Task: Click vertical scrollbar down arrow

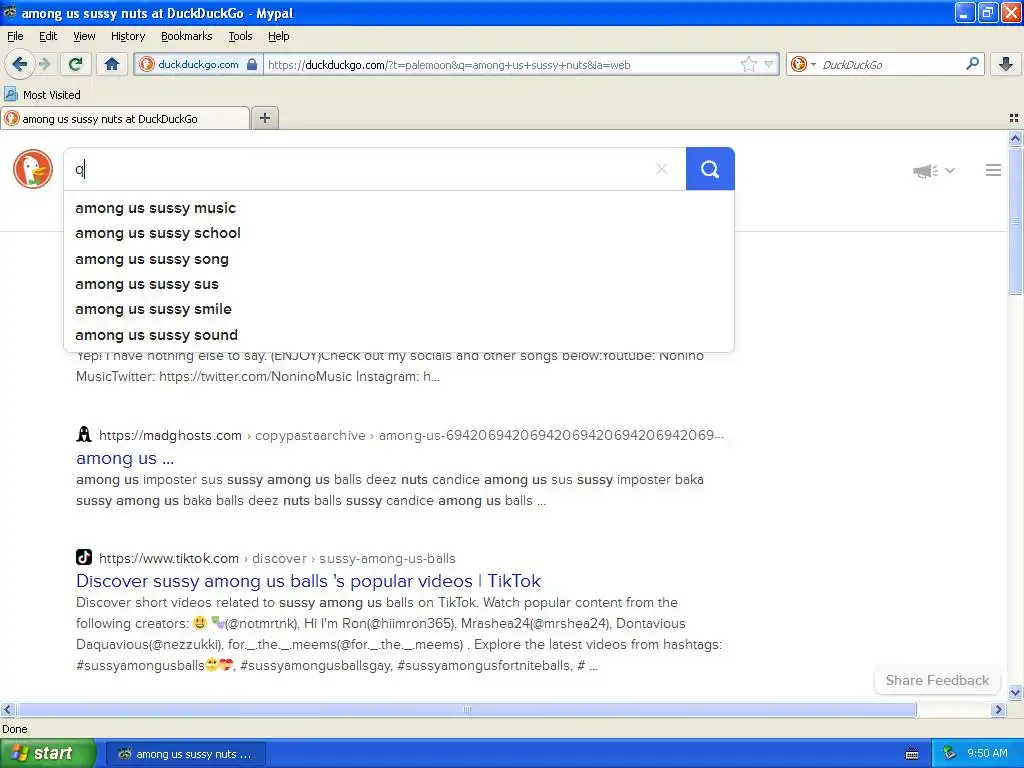Action: click(x=1015, y=693)
